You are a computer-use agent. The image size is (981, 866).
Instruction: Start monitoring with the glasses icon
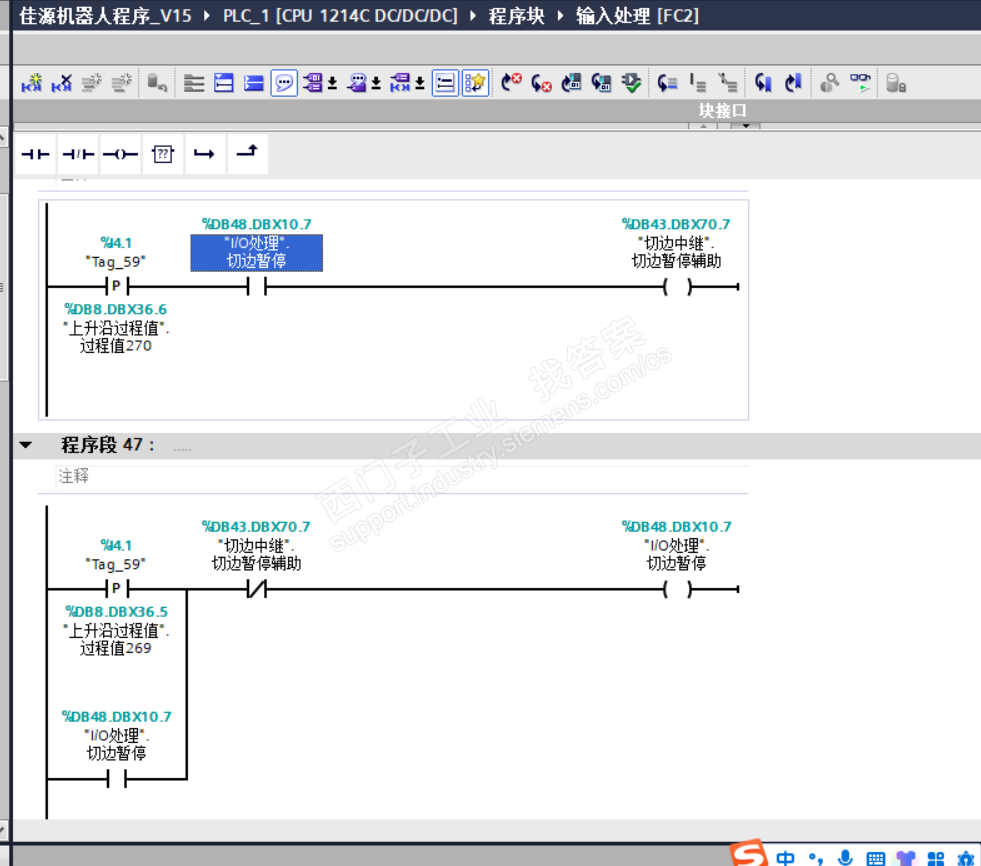coord(861,83)
